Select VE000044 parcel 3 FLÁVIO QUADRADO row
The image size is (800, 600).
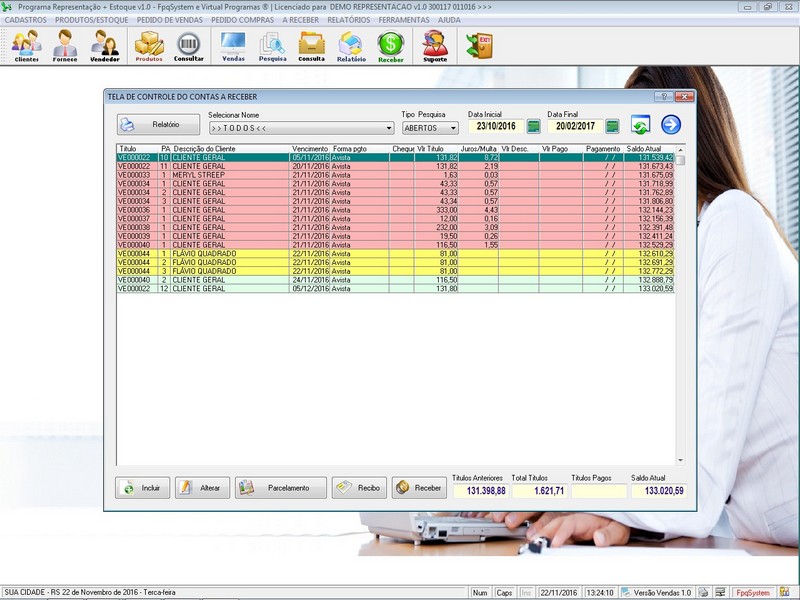click(x=395, y=271)
